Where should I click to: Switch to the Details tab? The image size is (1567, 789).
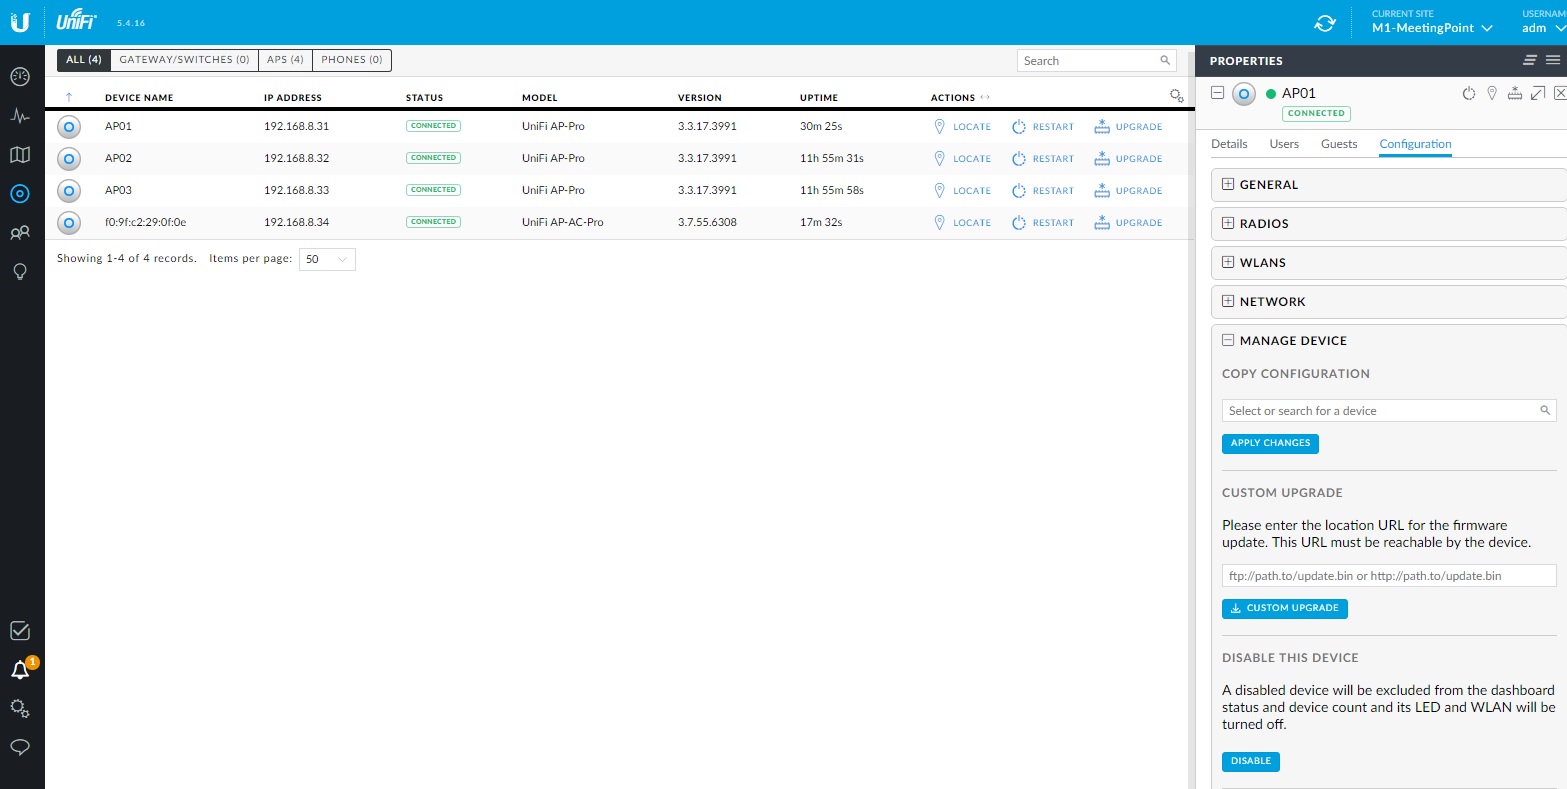coord(1229,144)
